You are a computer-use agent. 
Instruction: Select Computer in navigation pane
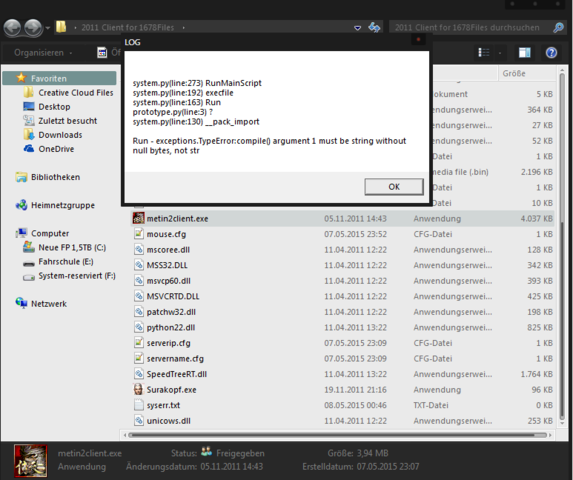tap(50, 233)
